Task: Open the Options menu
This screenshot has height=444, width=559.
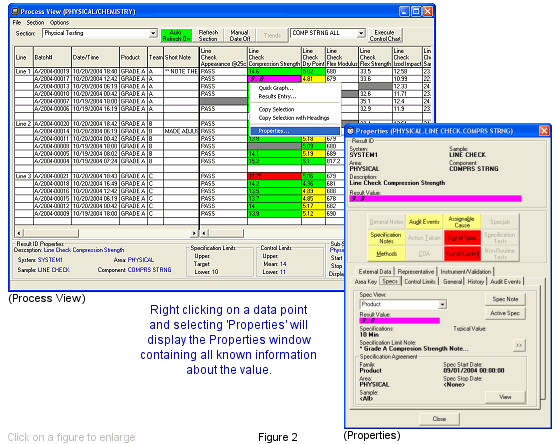Action: click(60, 22)
